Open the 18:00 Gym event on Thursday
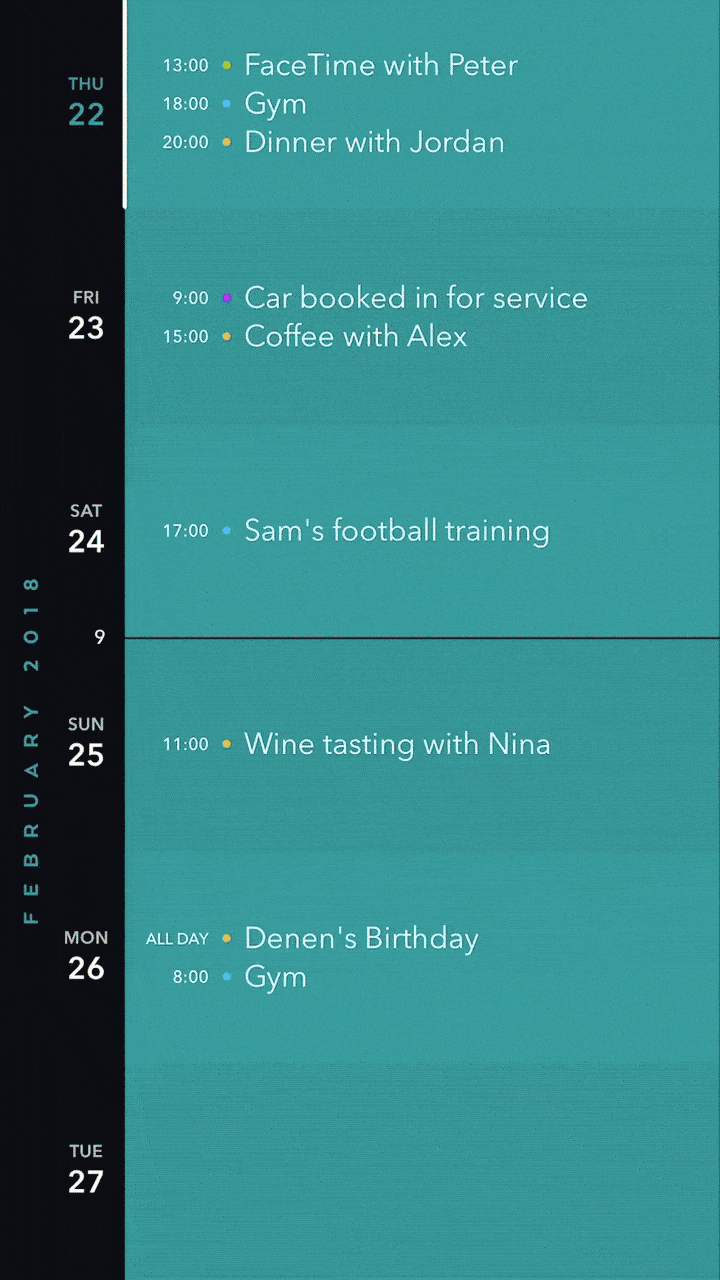Viewport: 720px width, 1280px height. 275,104
